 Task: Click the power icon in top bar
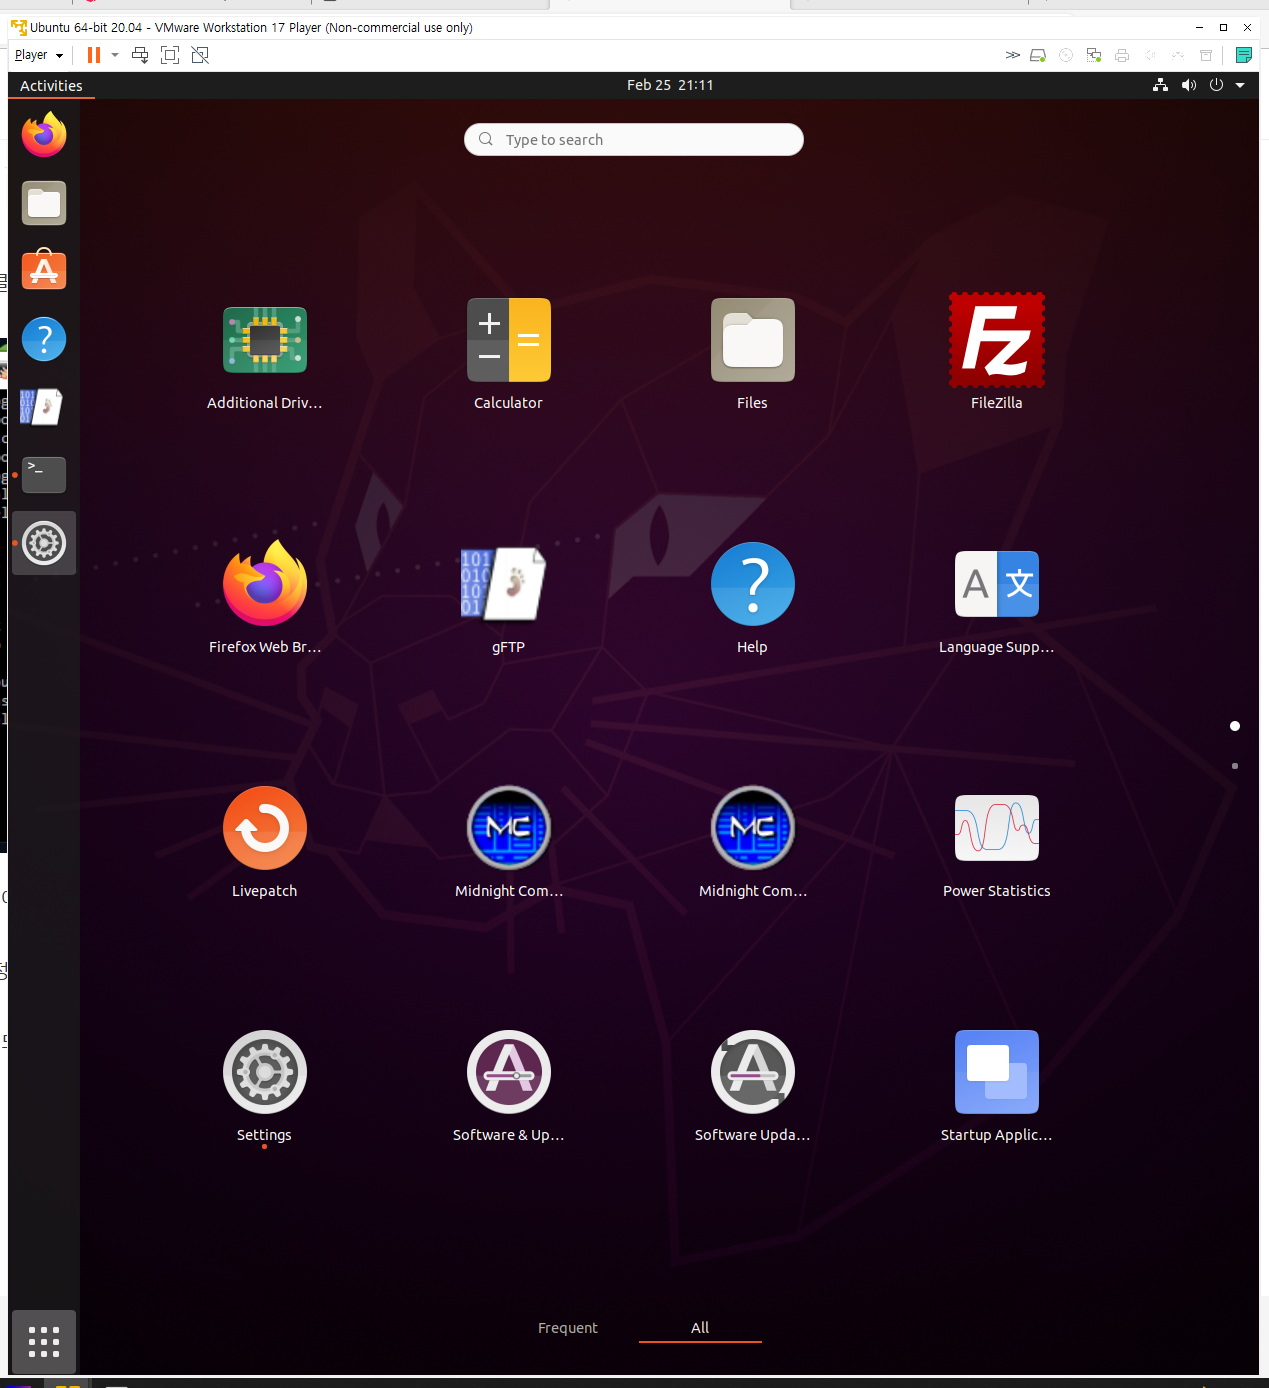(1216, 85)
